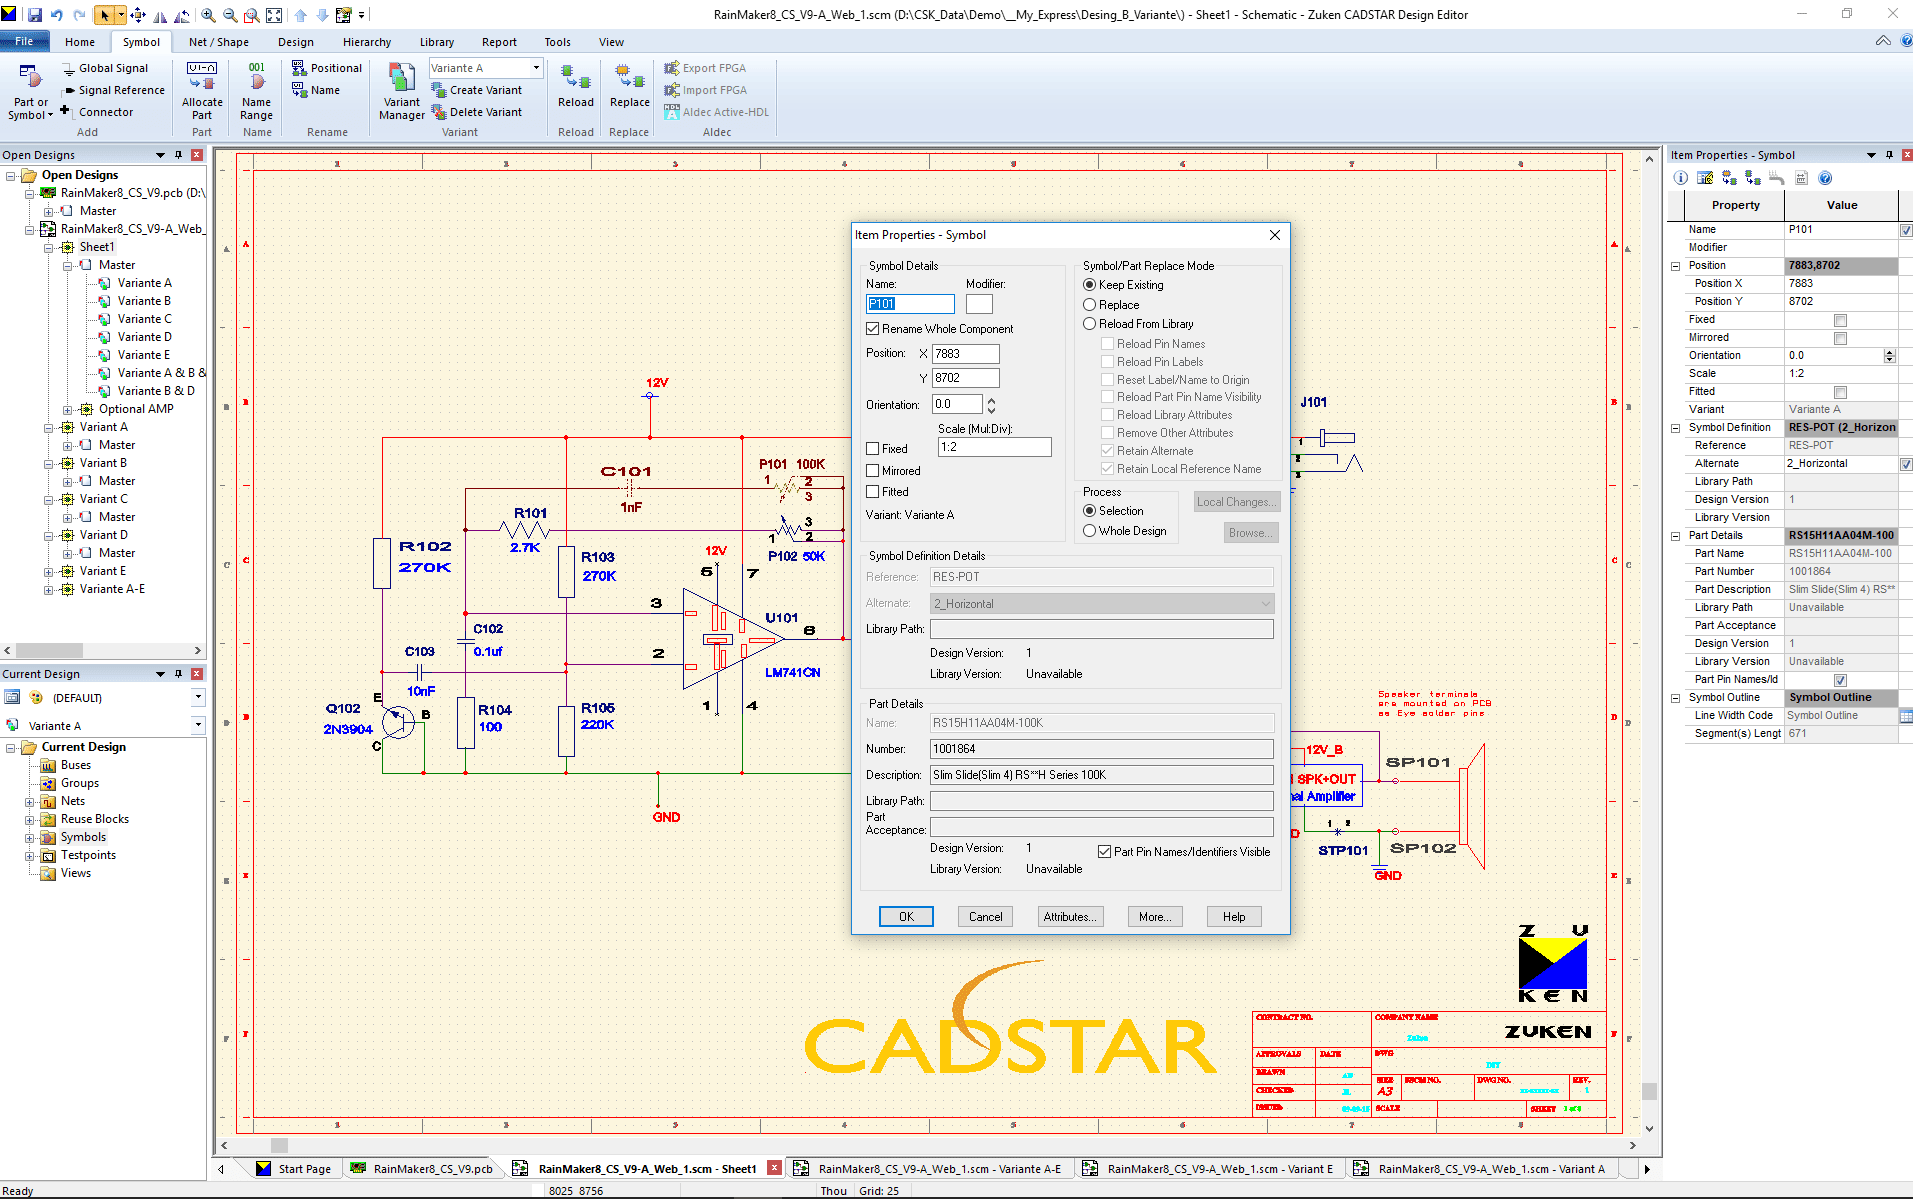The height and width of the screenshot is (1199, 1913).
Task: Click the blue down arrow hierarchy icon
Action: coord(322,15)
